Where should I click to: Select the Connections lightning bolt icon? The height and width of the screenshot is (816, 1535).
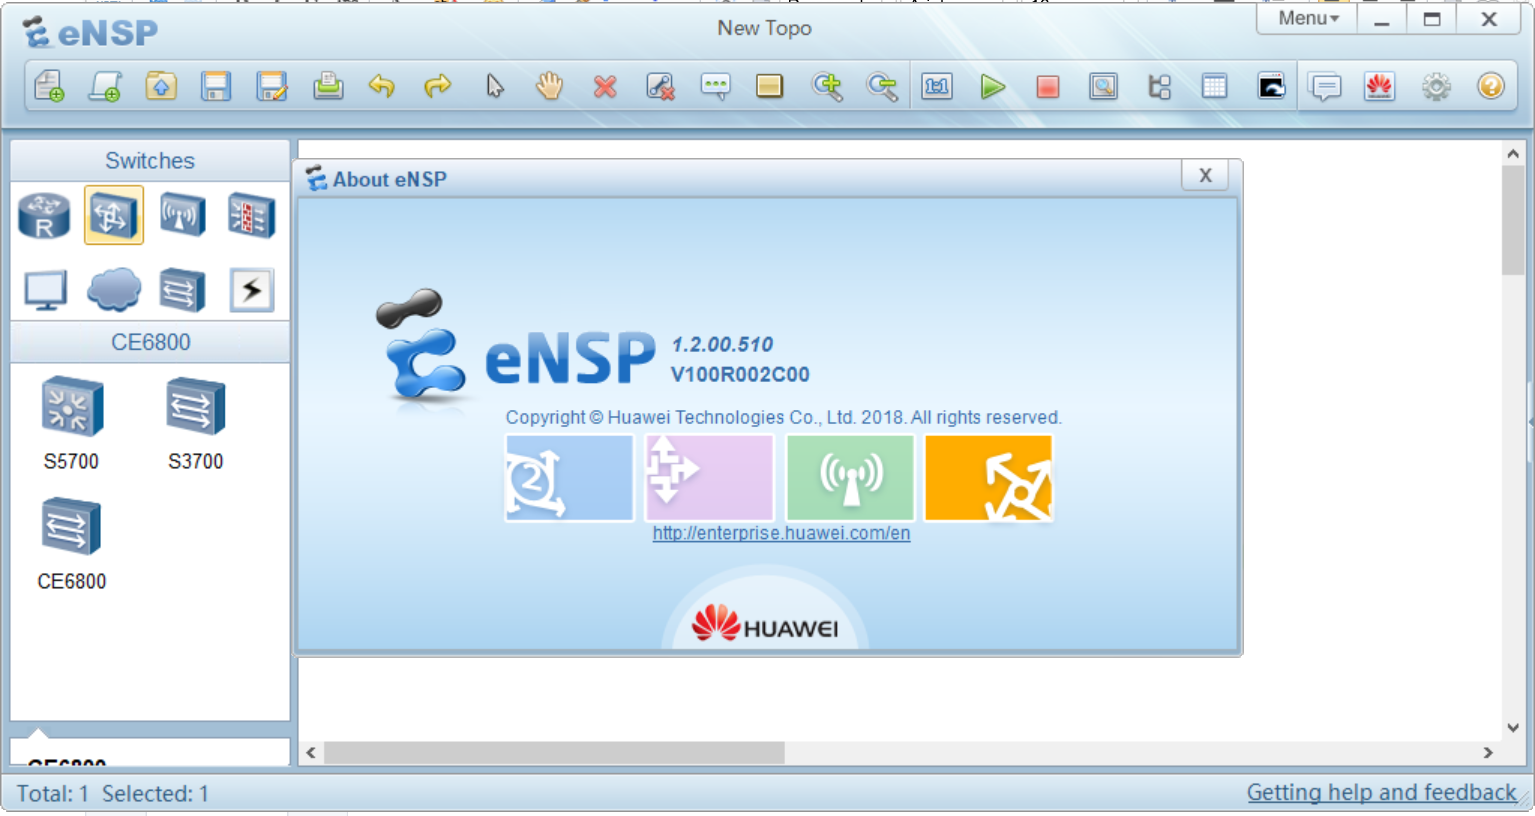251,290
